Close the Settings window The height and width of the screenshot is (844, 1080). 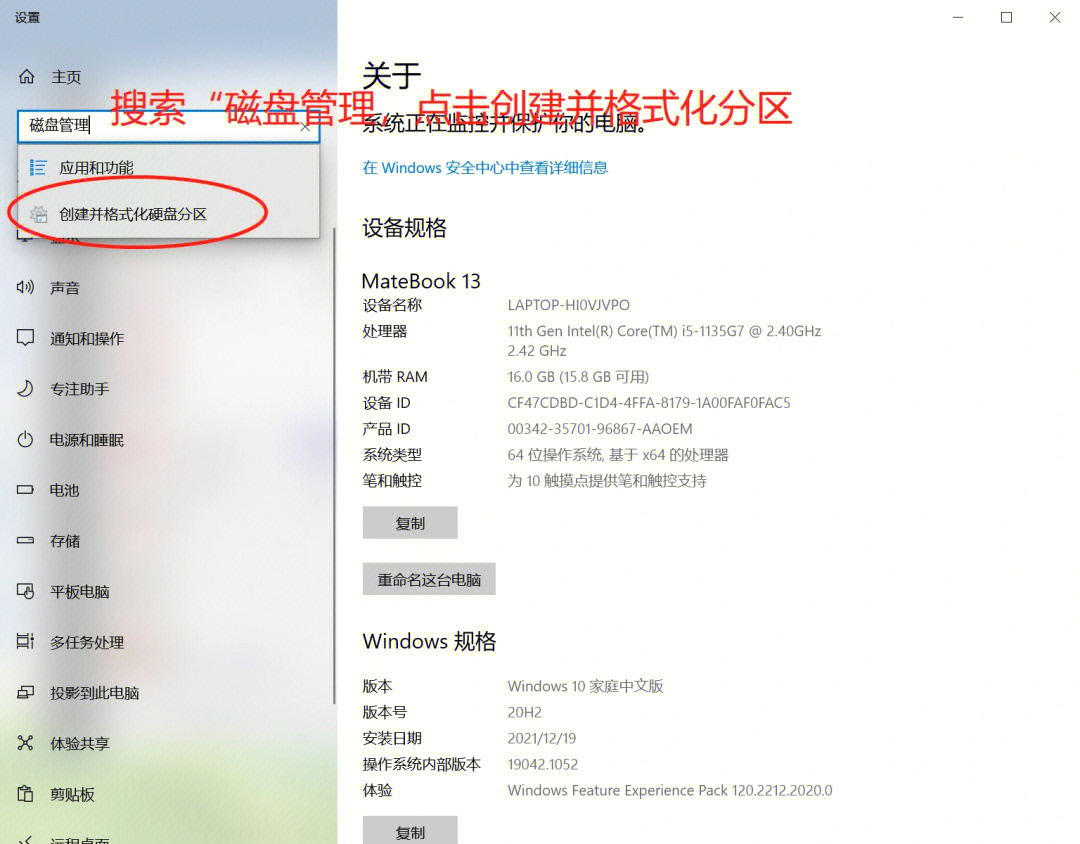pos(1055,17)
